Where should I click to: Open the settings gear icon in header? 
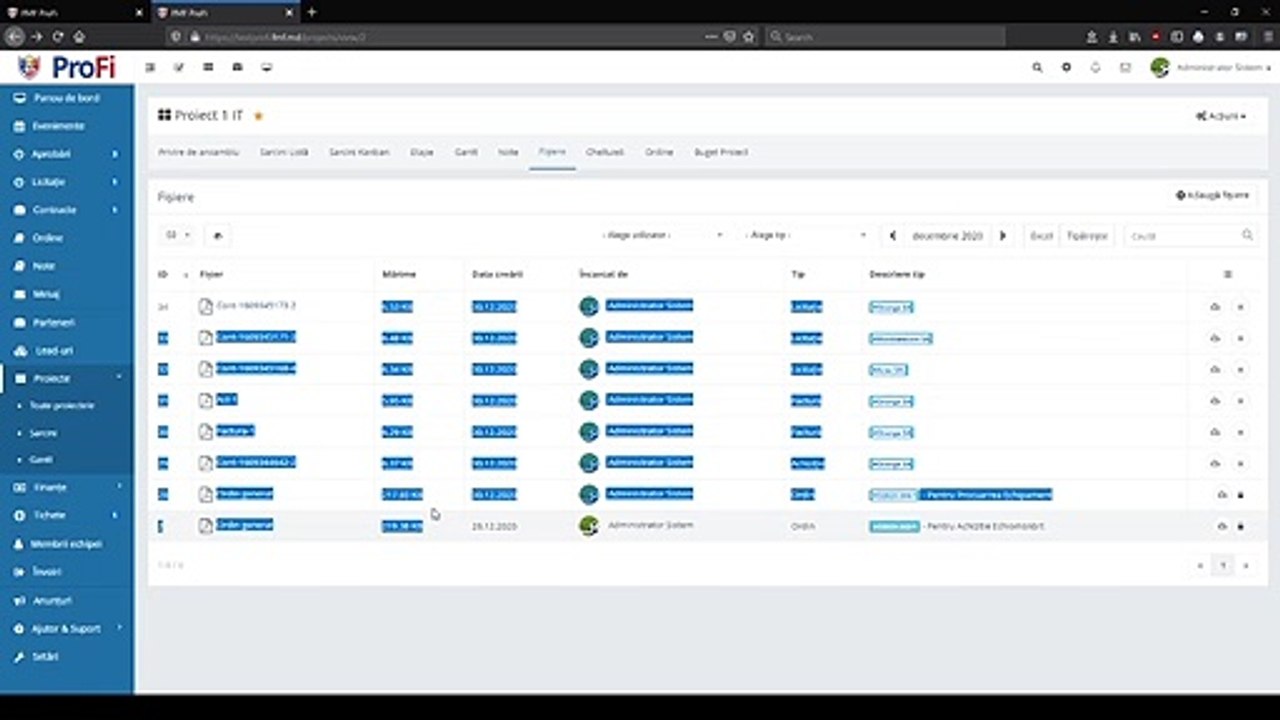[1066, 67]
